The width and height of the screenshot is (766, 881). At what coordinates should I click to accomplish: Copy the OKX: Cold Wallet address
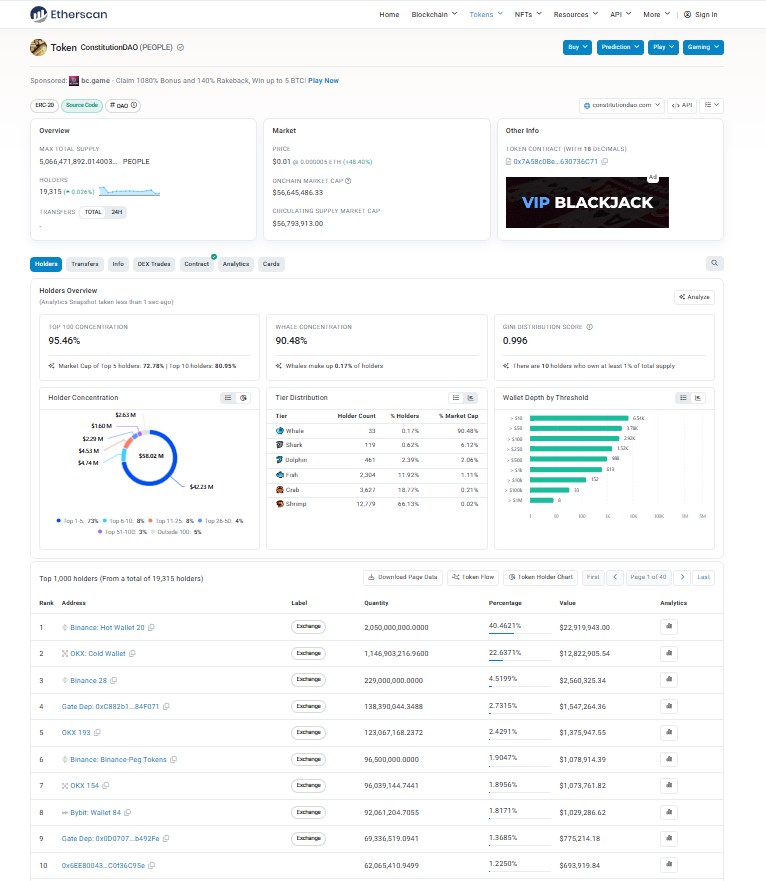point(132,653)
